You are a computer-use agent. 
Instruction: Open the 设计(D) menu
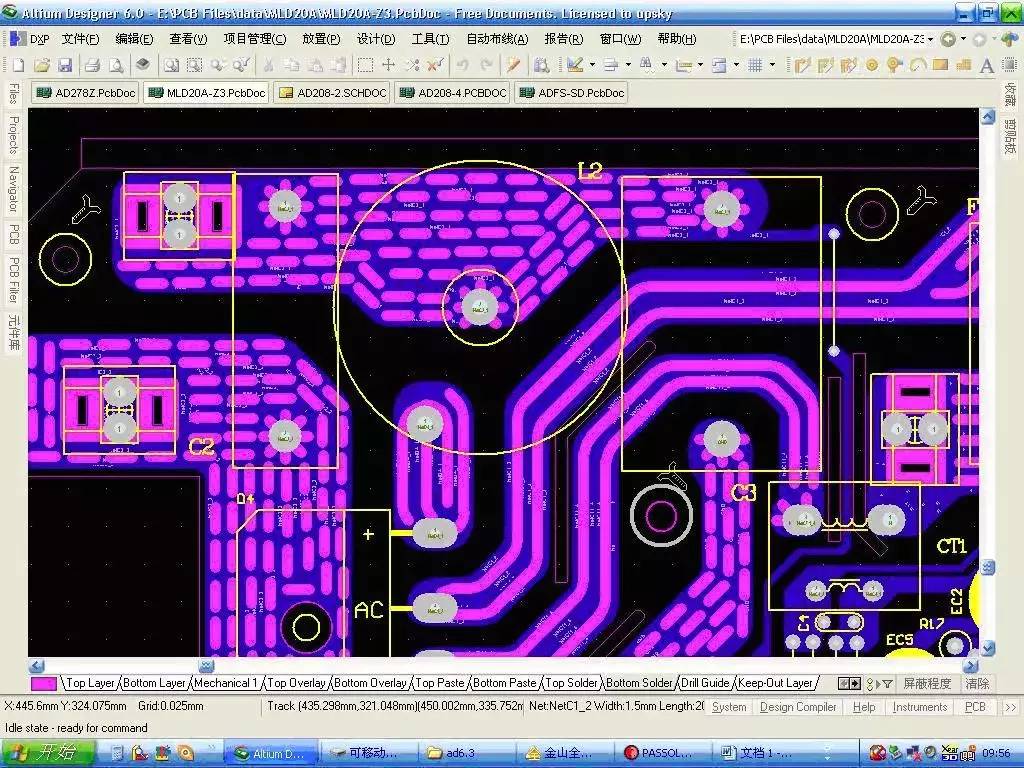[x=376, y=39]
